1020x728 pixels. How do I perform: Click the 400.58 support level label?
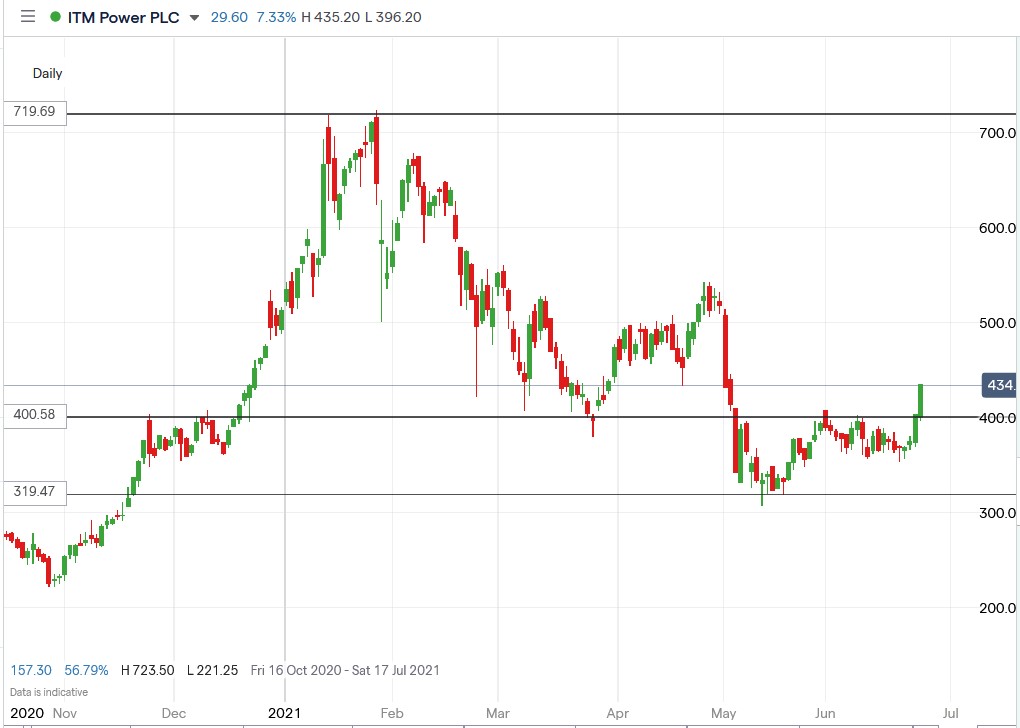(x=33, y=416)
